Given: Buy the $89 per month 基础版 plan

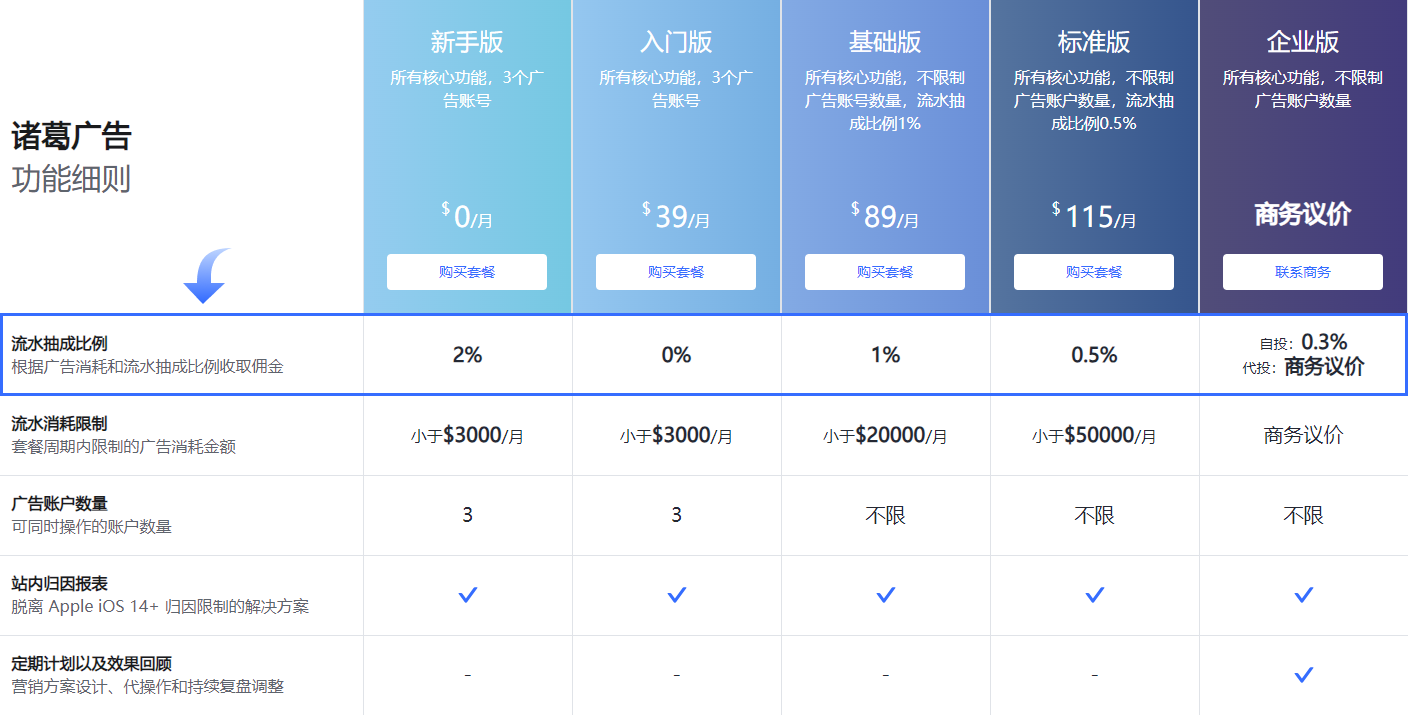Looking at the screenshot, I should (x=885, y=272).
